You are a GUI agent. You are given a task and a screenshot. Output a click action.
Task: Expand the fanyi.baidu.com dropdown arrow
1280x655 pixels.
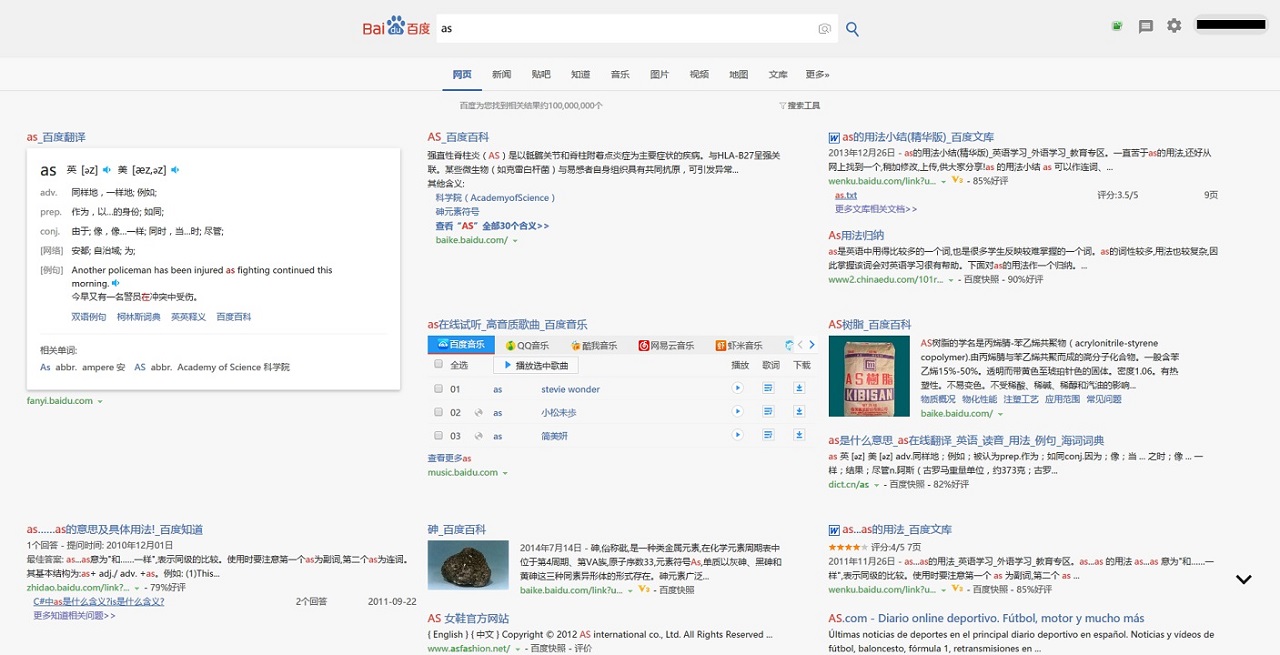coord(100,402)
